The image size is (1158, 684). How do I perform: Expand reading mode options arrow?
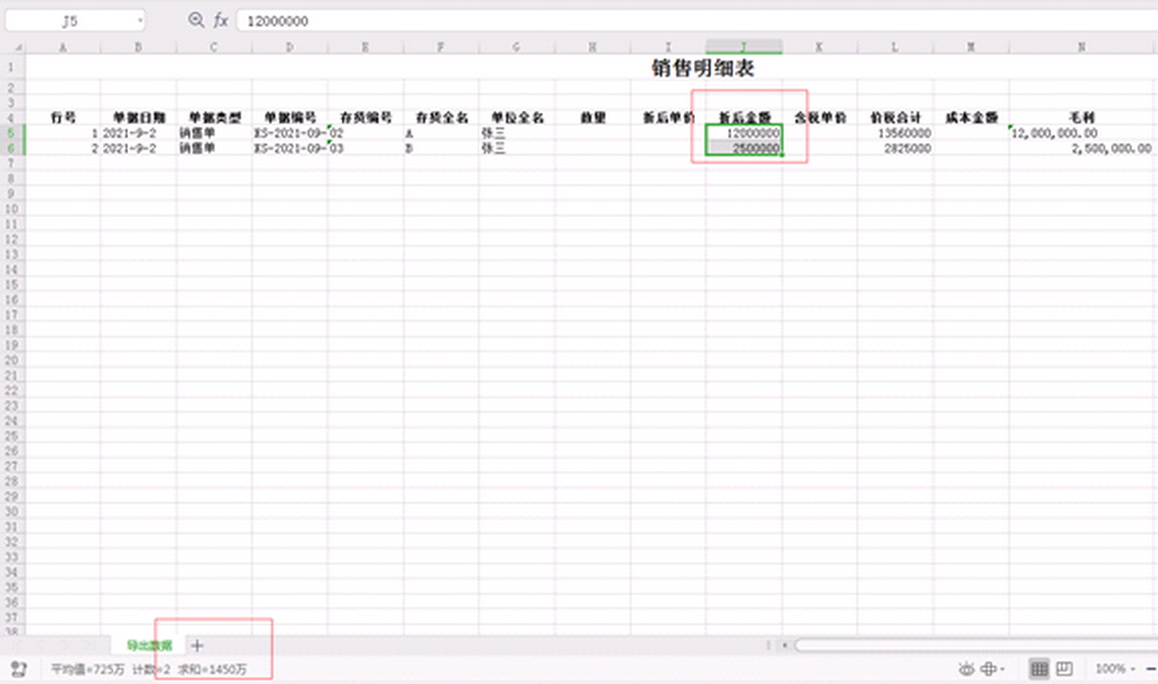[x=1002, y=668]
